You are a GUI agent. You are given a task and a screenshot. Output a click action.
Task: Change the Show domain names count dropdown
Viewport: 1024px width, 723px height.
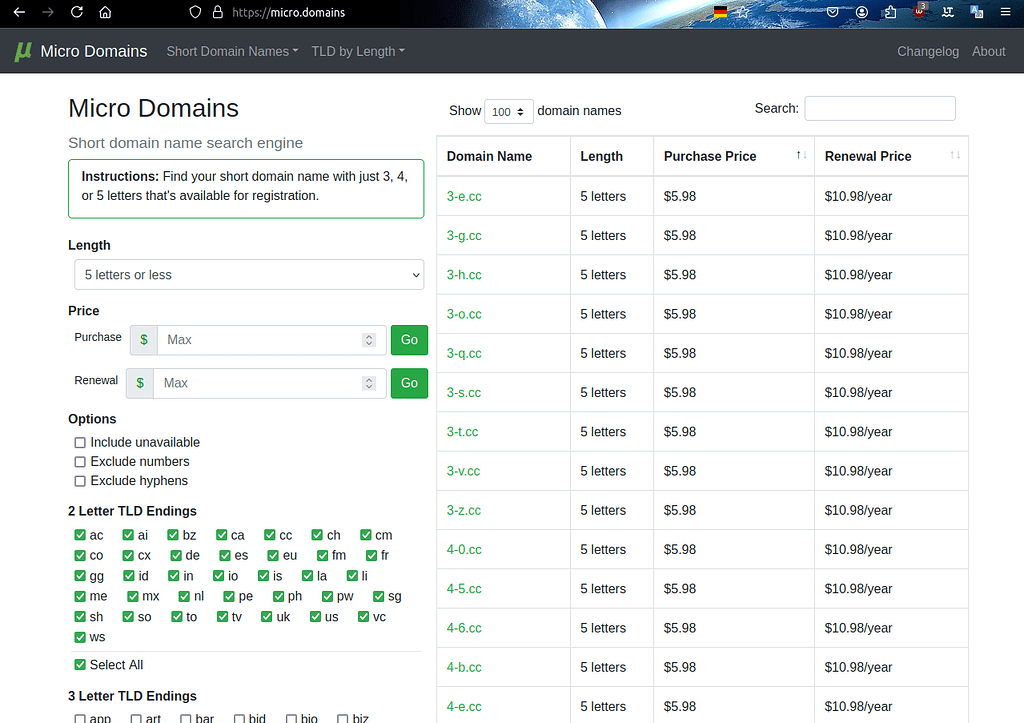point(508,111)
